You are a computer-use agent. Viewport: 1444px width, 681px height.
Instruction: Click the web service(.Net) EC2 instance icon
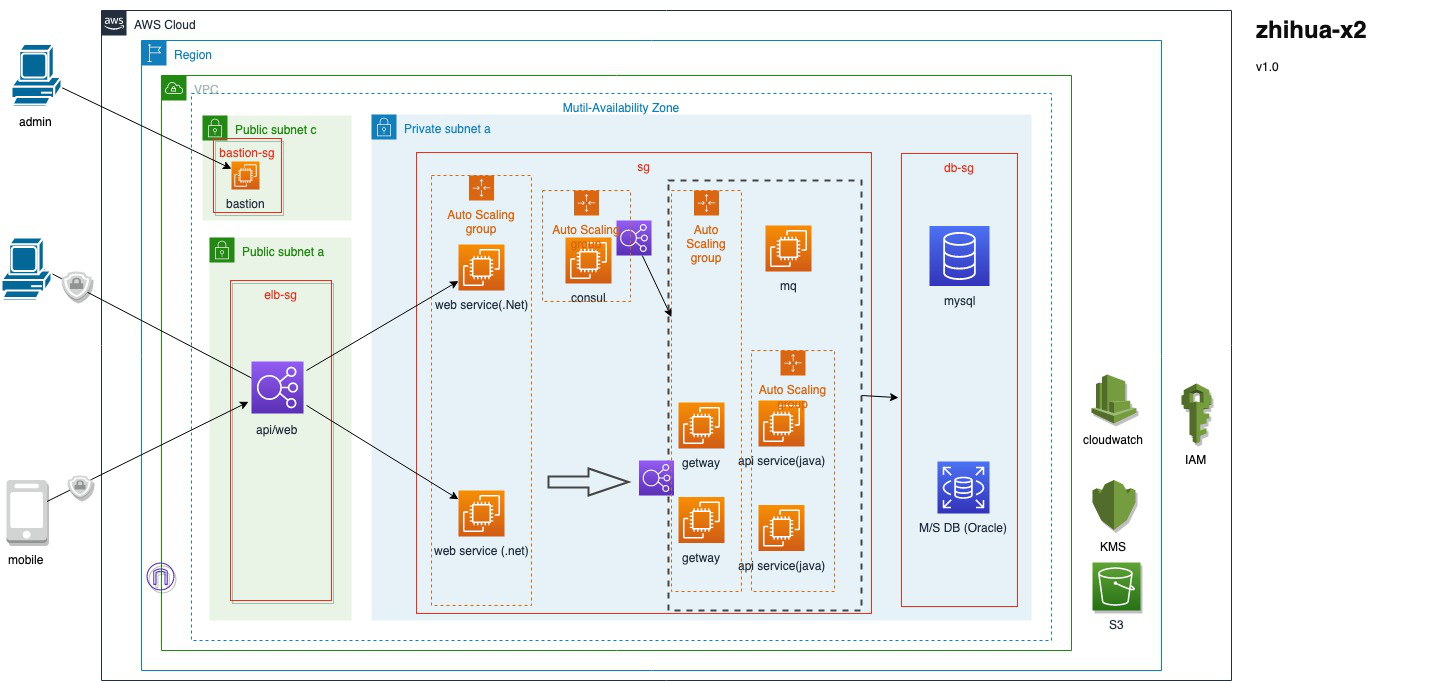tap(481, 268)
